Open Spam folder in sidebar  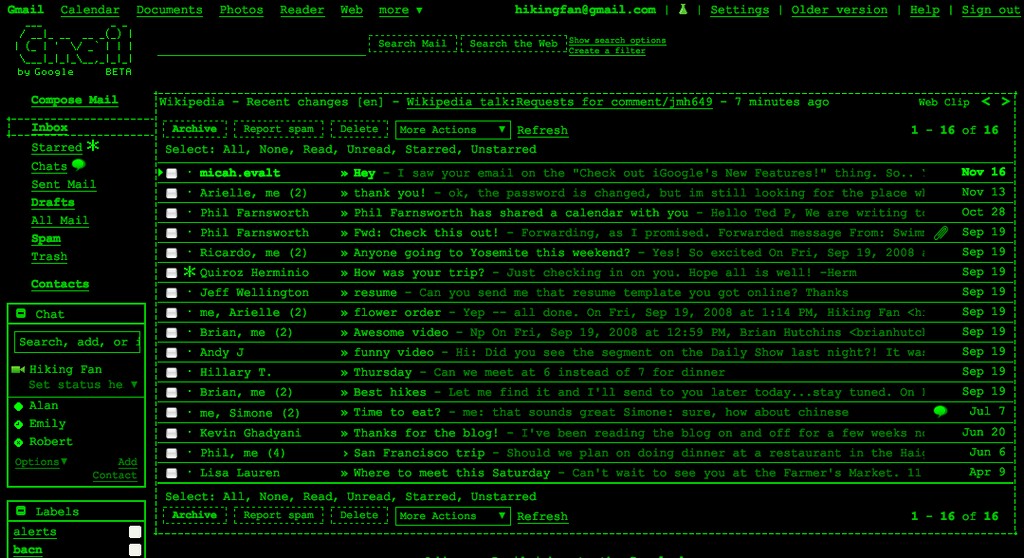pos(46,238)
